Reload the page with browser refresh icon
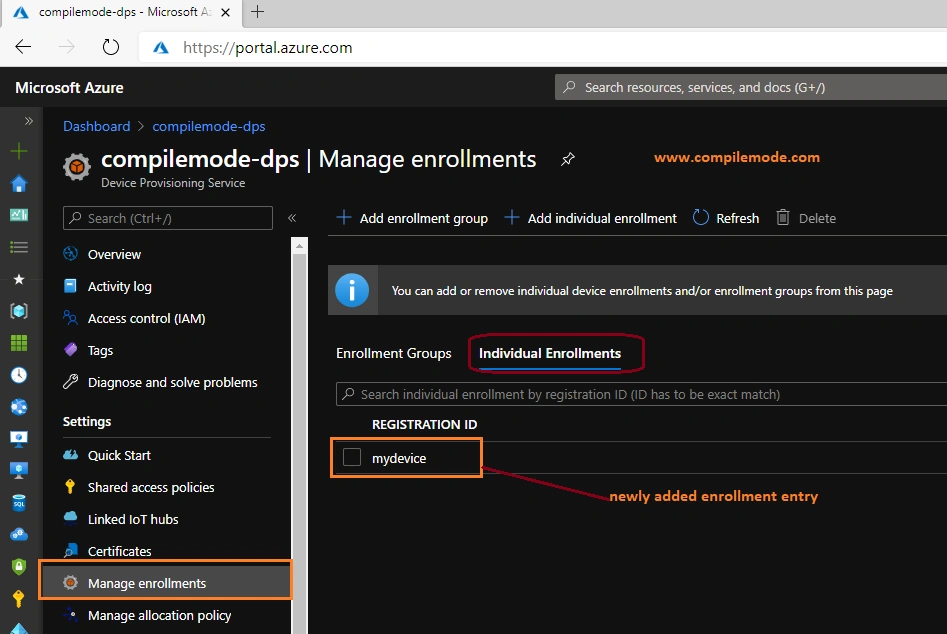 pyautogui.click(x=111, y=47)
